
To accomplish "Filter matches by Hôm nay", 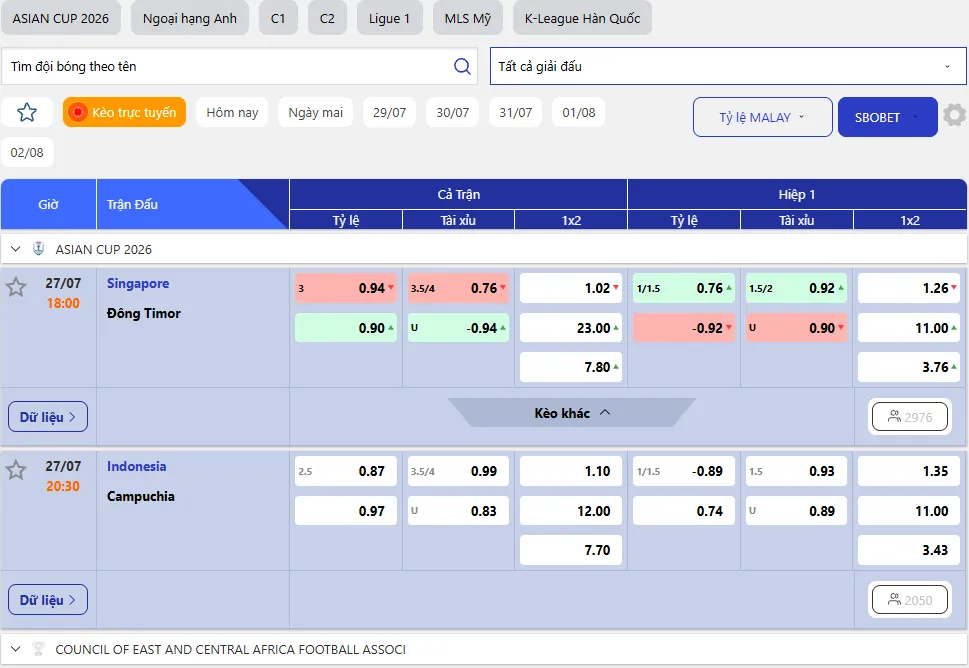I will click(x=232, y=112).
